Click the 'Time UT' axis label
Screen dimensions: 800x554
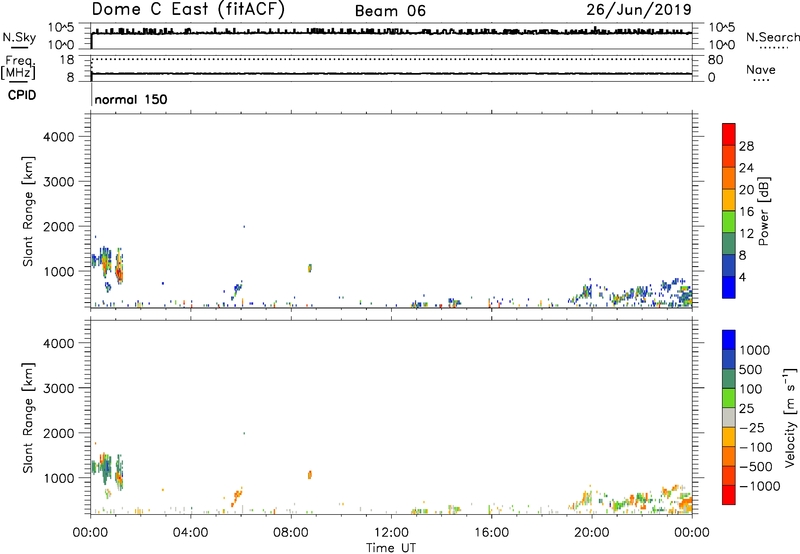tap(391, 548)
